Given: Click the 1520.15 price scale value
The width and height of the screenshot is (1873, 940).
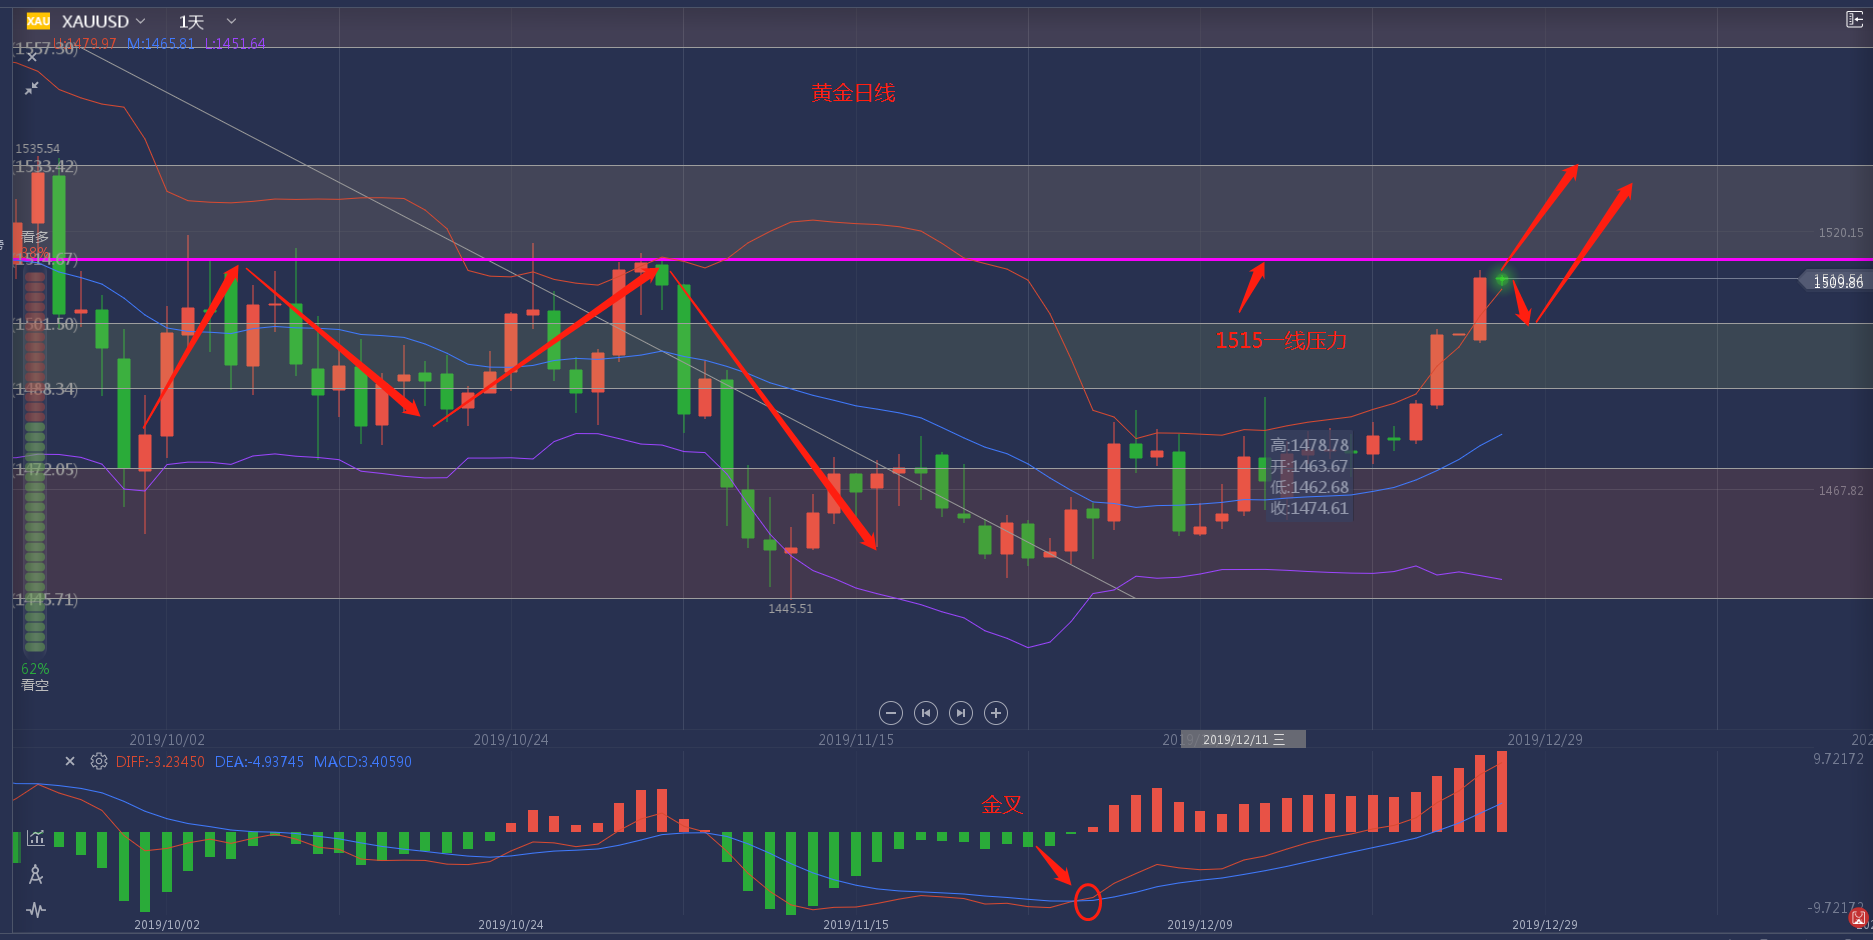Looking at the screenshot, I should [x=1841, y=233].
